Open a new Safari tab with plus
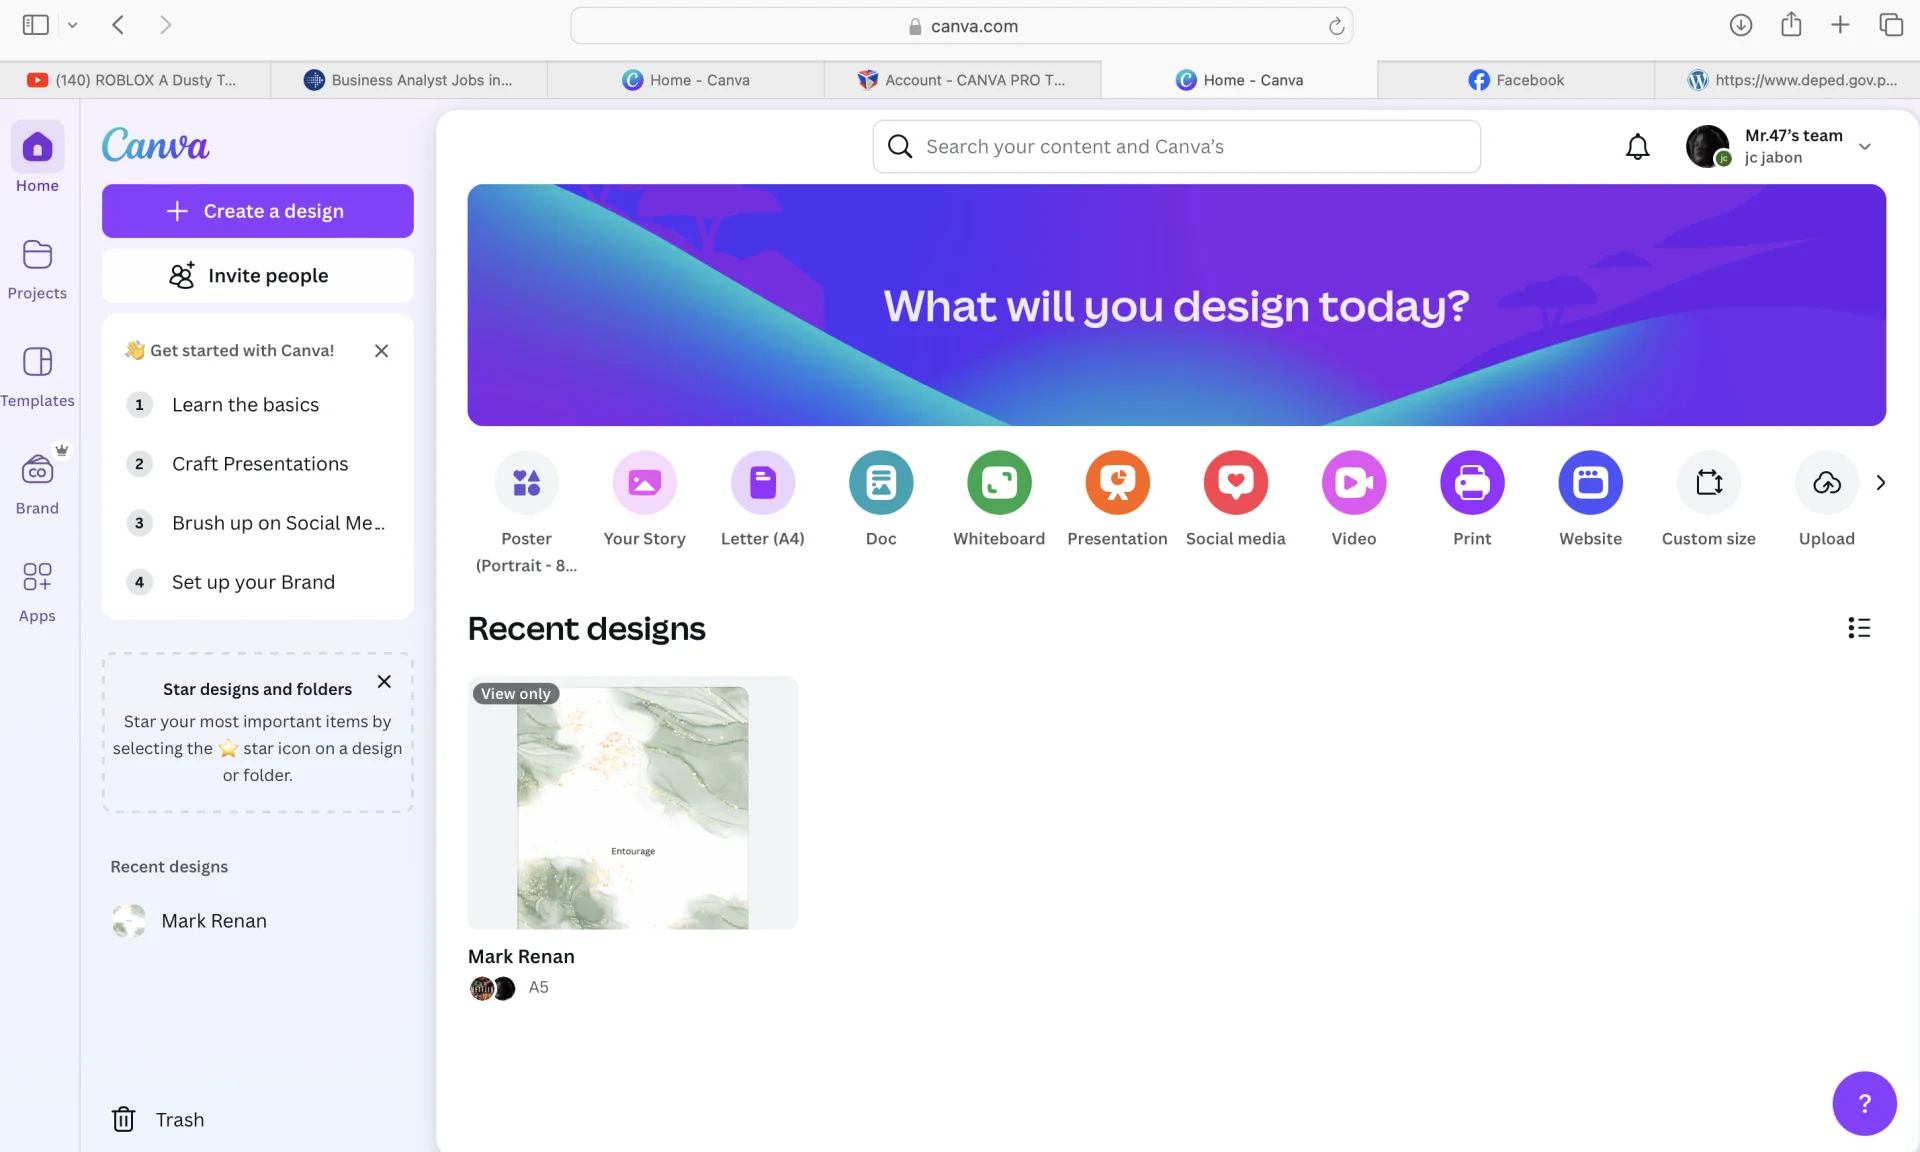The height and width of the screenshot is (1152, 1920). point(1840,25)
